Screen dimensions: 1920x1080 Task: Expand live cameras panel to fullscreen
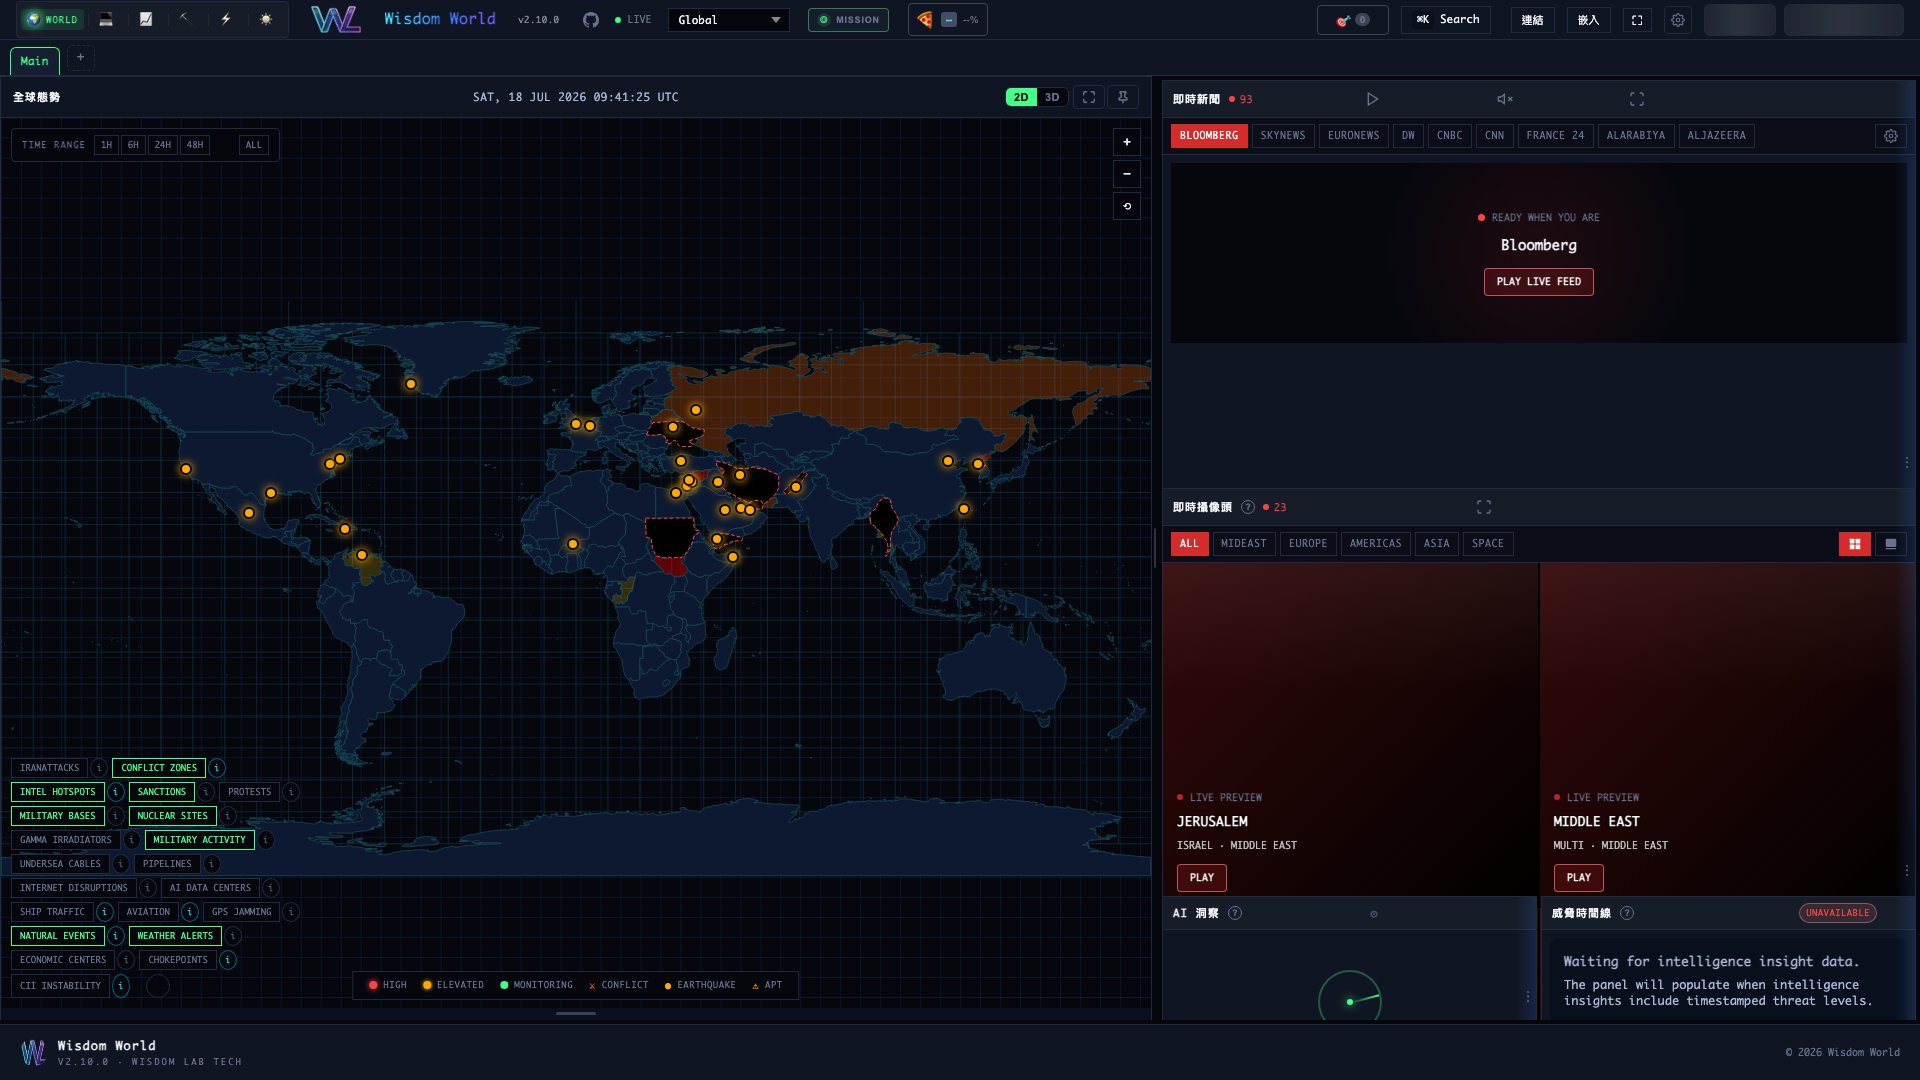point(1484,507)
